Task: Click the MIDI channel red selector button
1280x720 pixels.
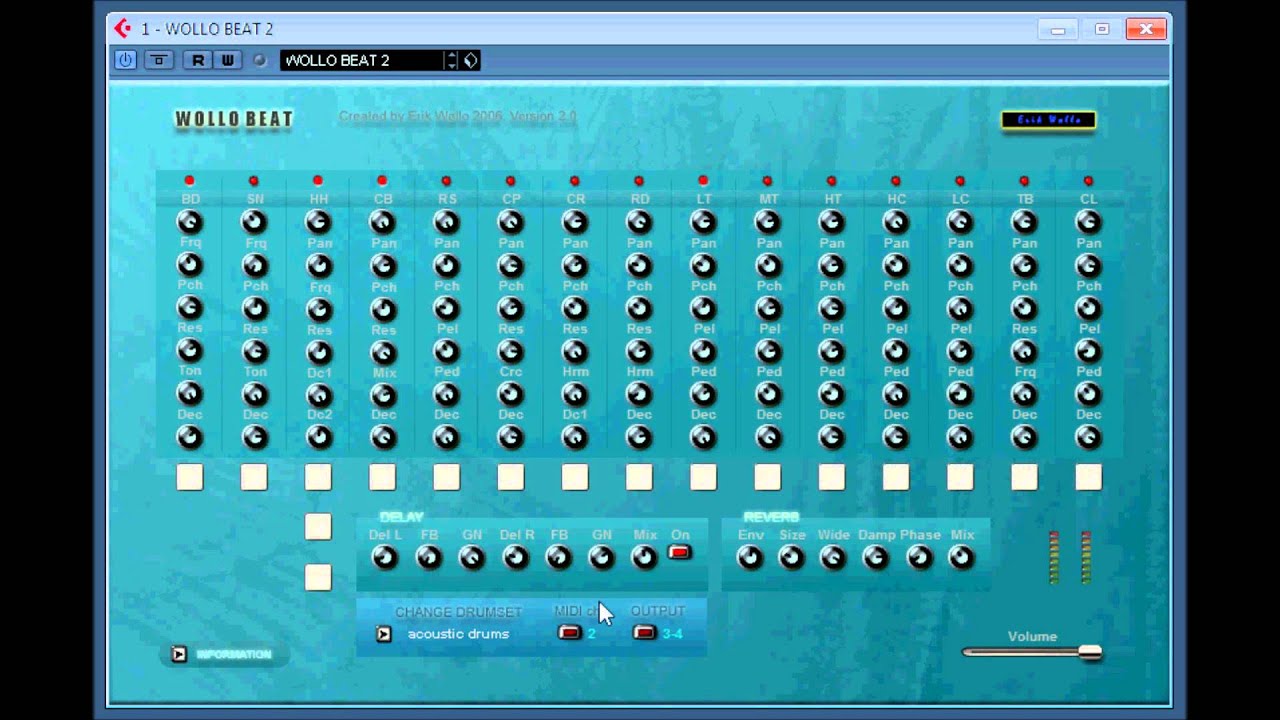Action: point(570,633)
